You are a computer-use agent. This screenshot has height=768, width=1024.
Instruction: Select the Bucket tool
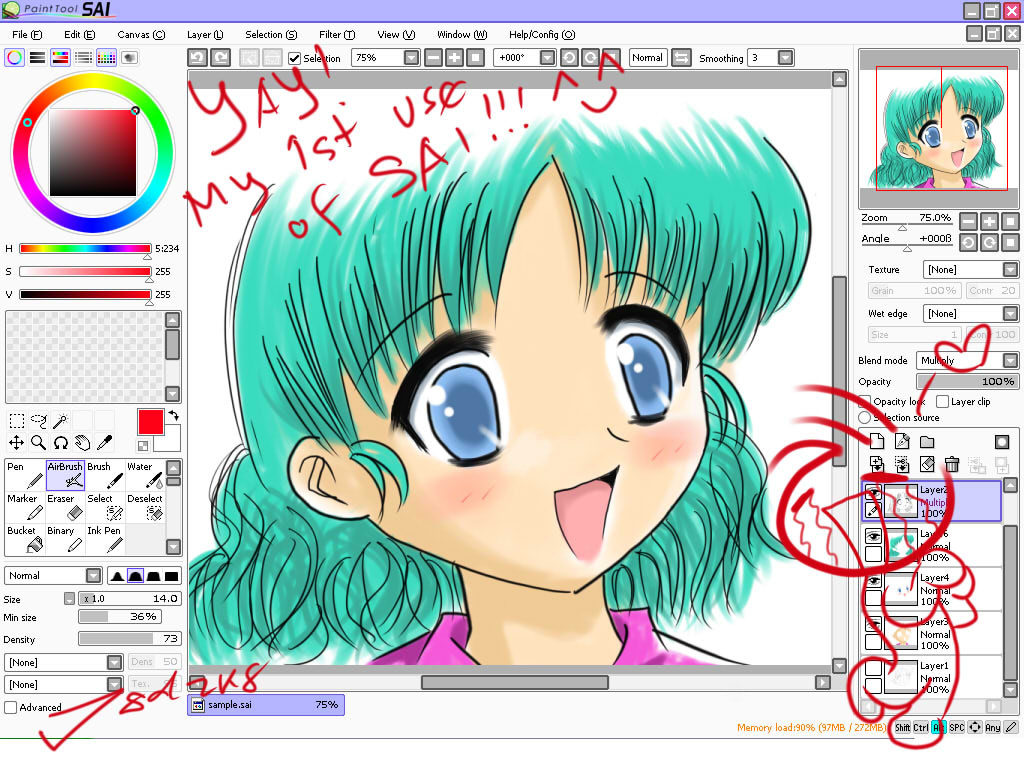tap(25, 539)
